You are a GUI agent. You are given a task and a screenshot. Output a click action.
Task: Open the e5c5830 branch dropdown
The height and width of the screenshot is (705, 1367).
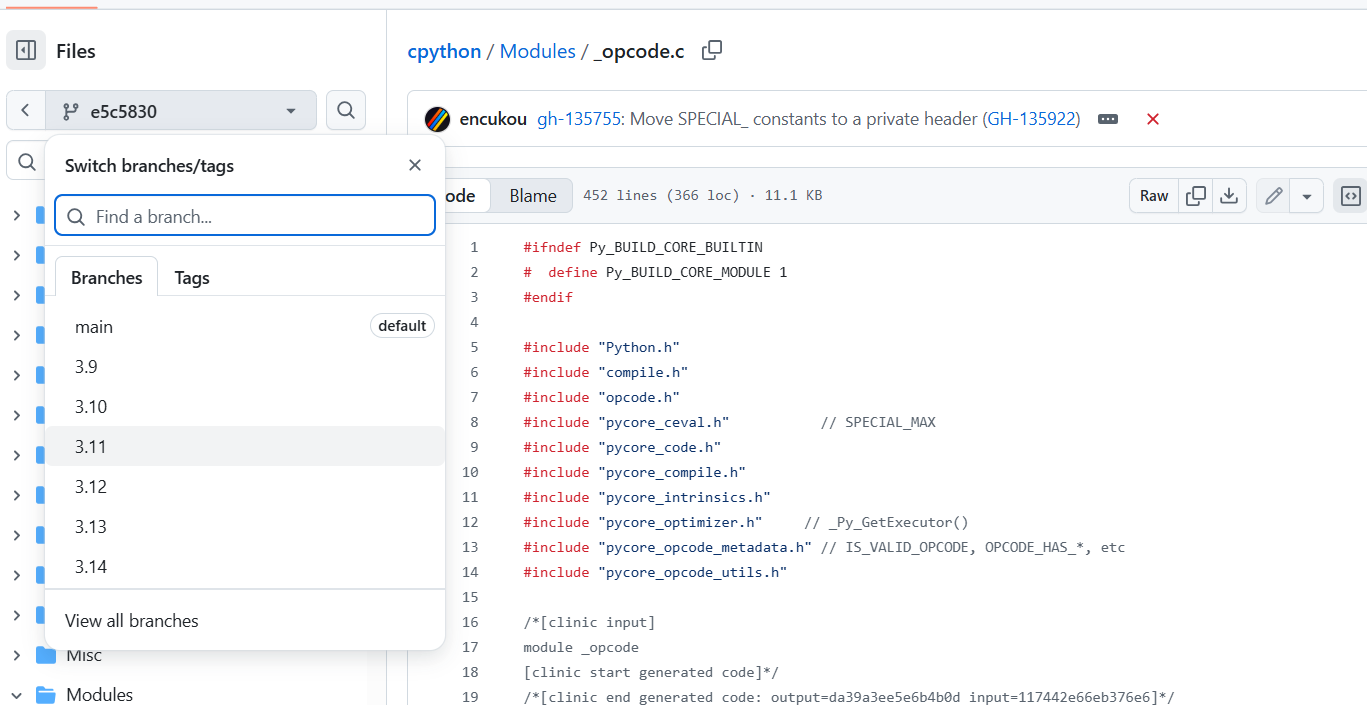tap(181, 111)
